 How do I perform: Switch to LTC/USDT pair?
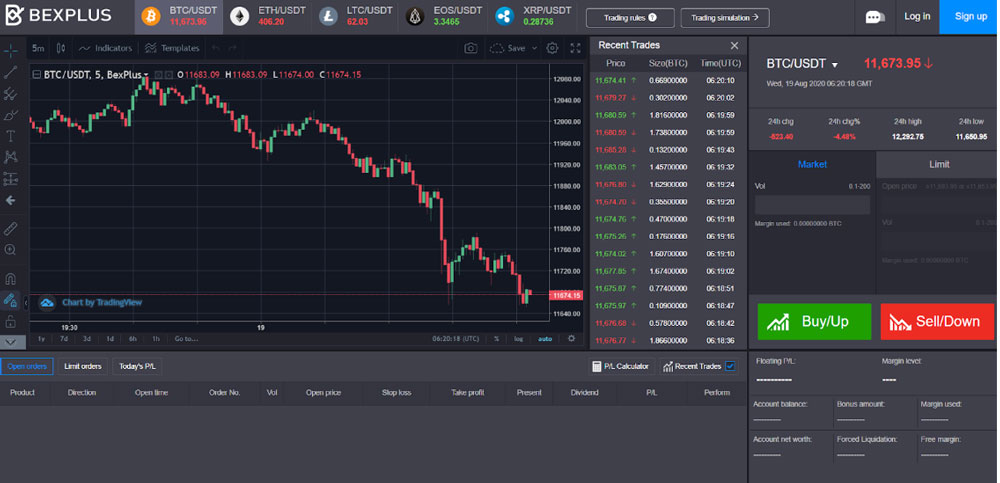(356, 17)
